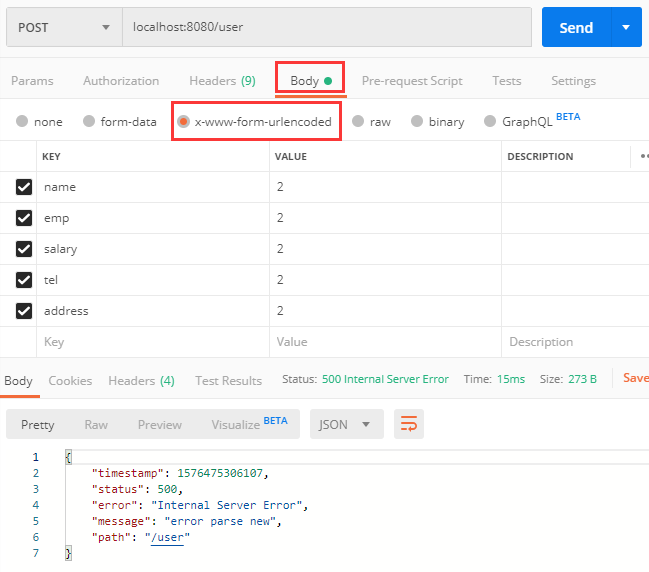This screenshot has height=572, width=649.
Task: View the response Headers (4) tab
Action: point(142,380)
